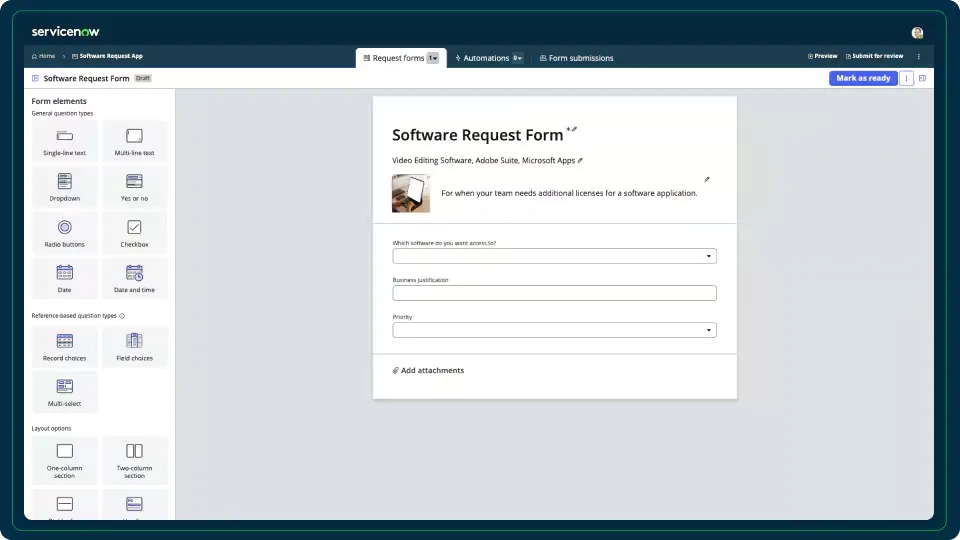This screenshot has height=540, width=960.
Task: Select the Field choices element
Action: 135,347
